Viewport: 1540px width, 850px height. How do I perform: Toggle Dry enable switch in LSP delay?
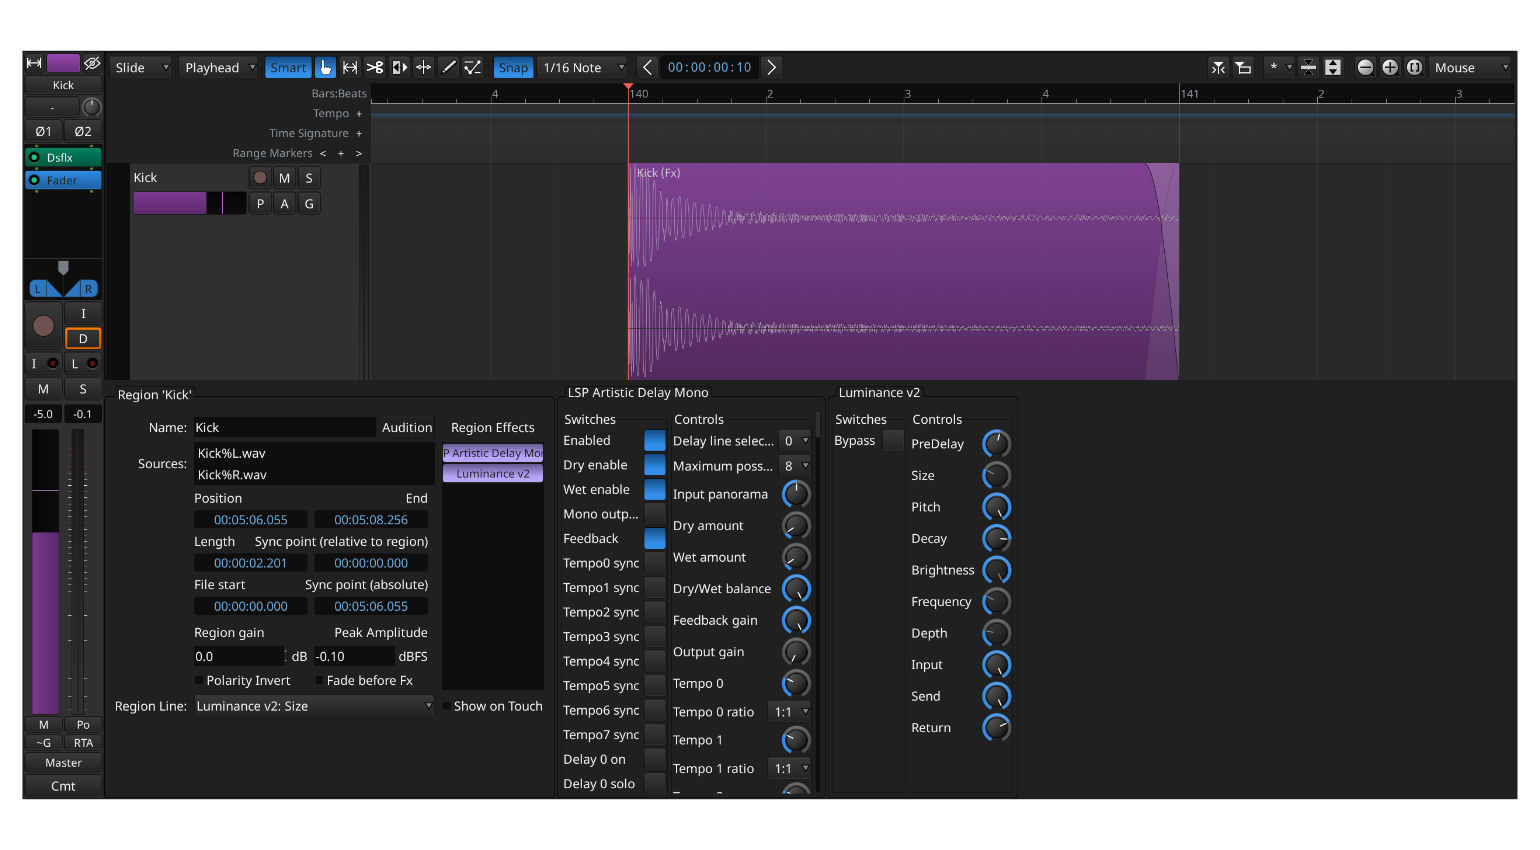click(654, 465)
